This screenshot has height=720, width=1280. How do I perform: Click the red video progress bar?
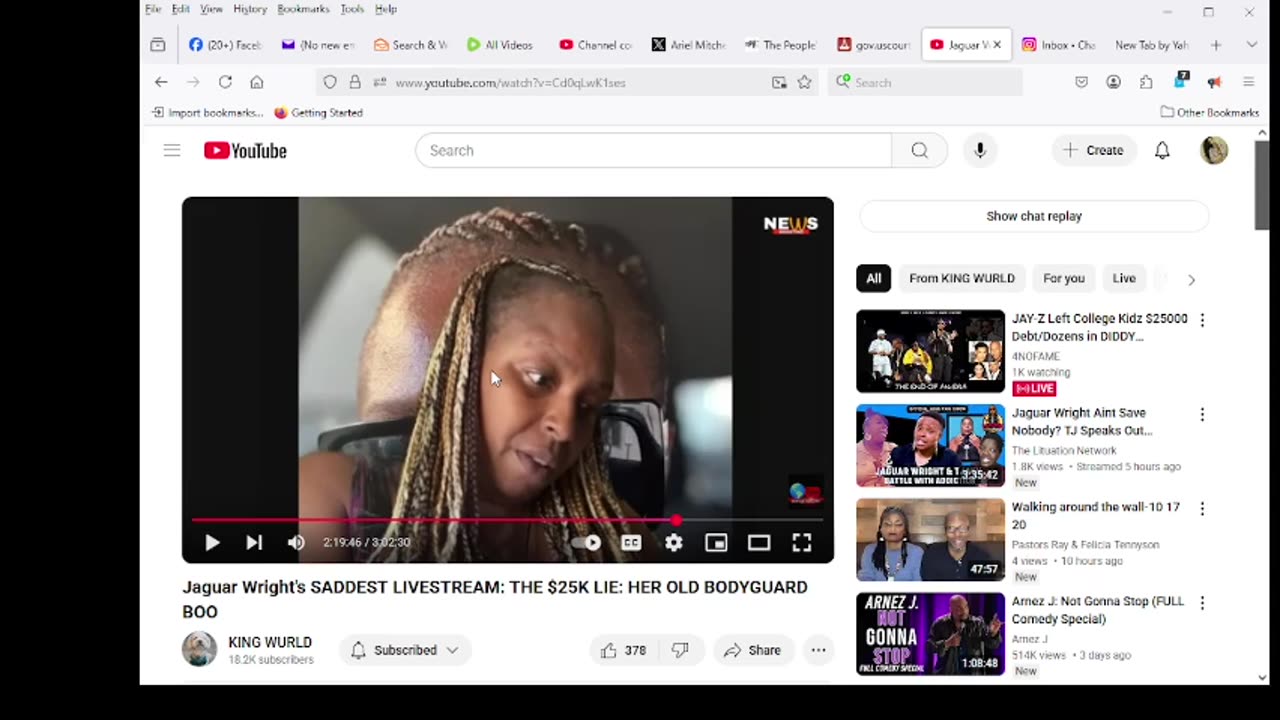[507, 520]
